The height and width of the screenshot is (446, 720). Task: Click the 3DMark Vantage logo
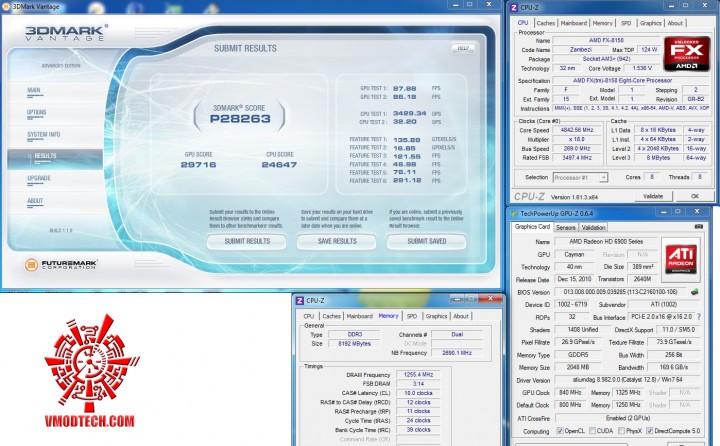tap(66, 33)
